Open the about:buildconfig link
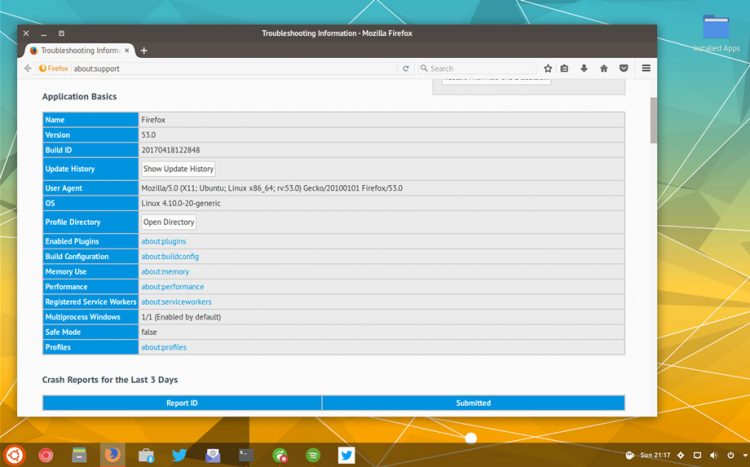This screenshot has width=750, height=467. click(170, 256)
